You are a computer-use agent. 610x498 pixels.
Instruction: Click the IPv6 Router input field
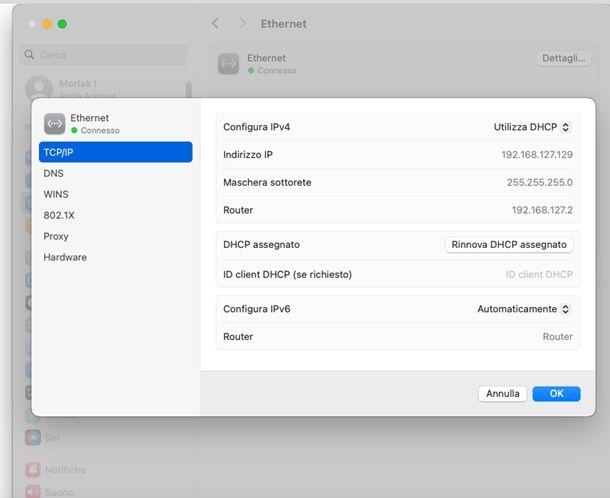coord(557,337)
